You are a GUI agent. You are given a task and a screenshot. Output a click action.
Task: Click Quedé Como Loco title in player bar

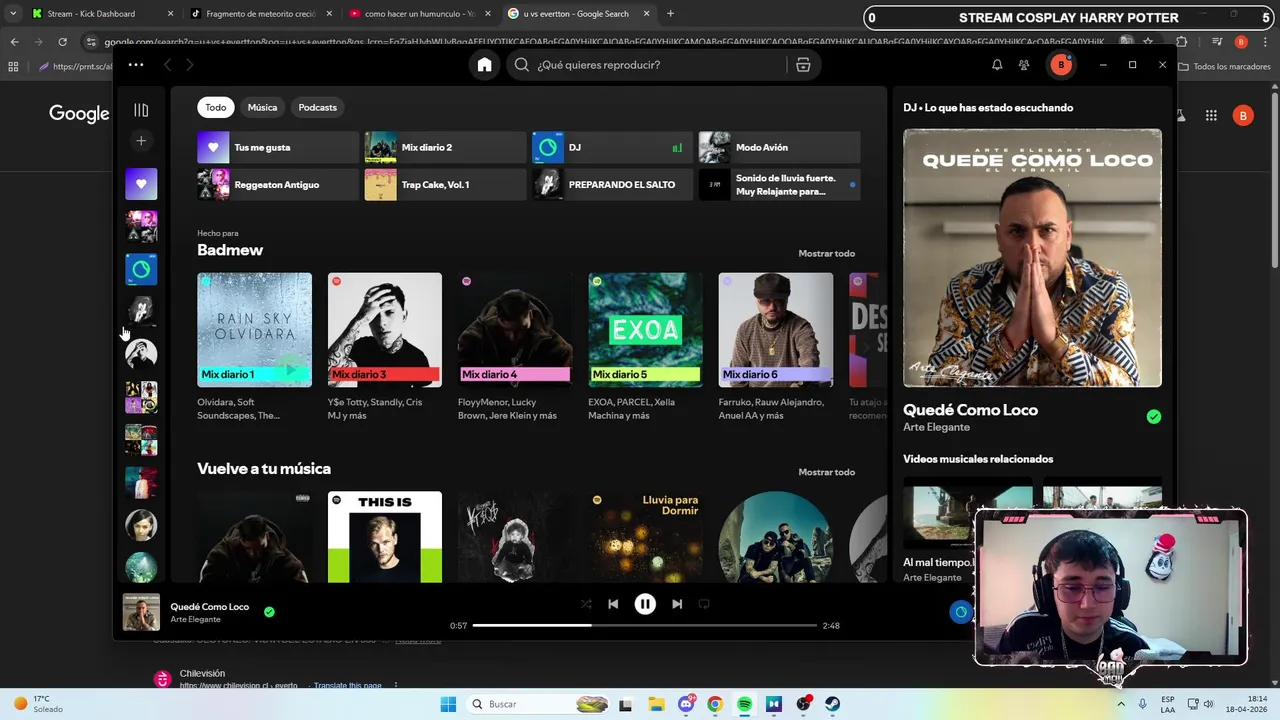pyautogui.click(x=210, y=607)
